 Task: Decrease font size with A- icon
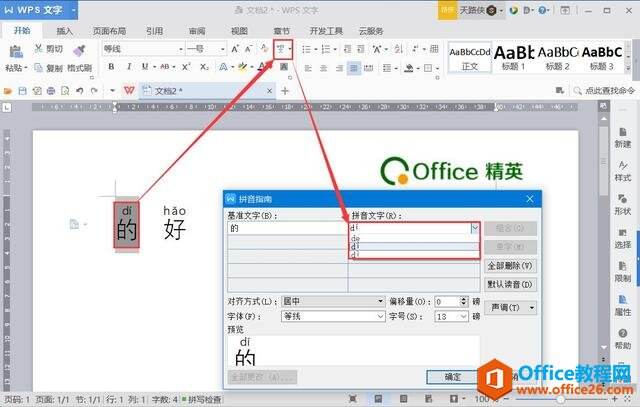[249, 49]
